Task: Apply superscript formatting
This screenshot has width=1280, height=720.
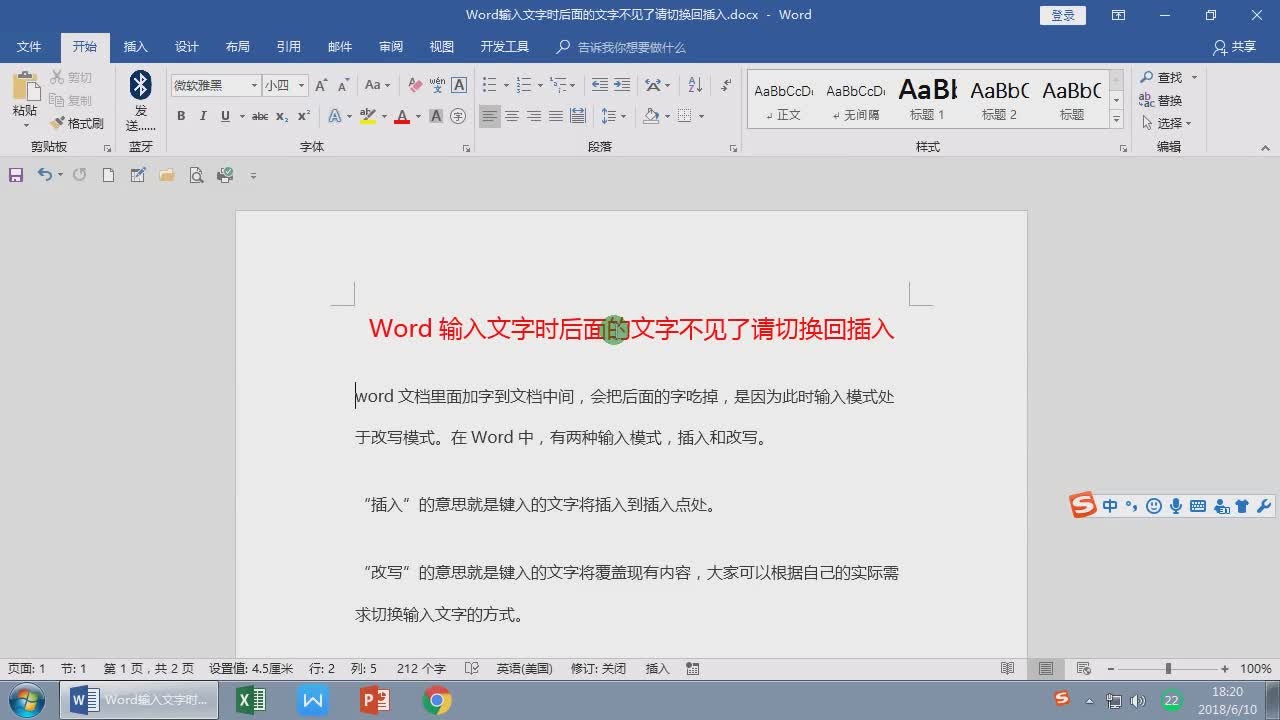Action: coord(303,116)
